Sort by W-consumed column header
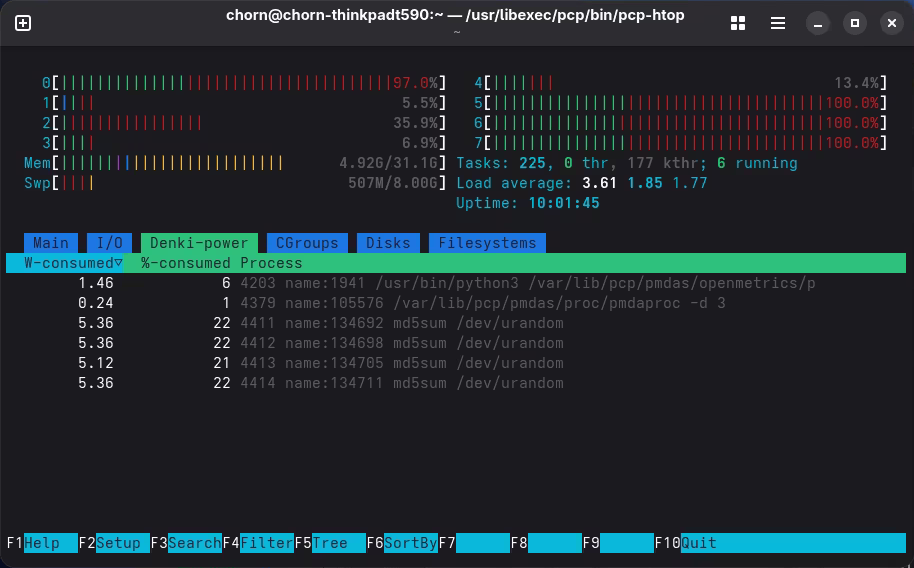This screenshot has width=914, height=568. 65,263
